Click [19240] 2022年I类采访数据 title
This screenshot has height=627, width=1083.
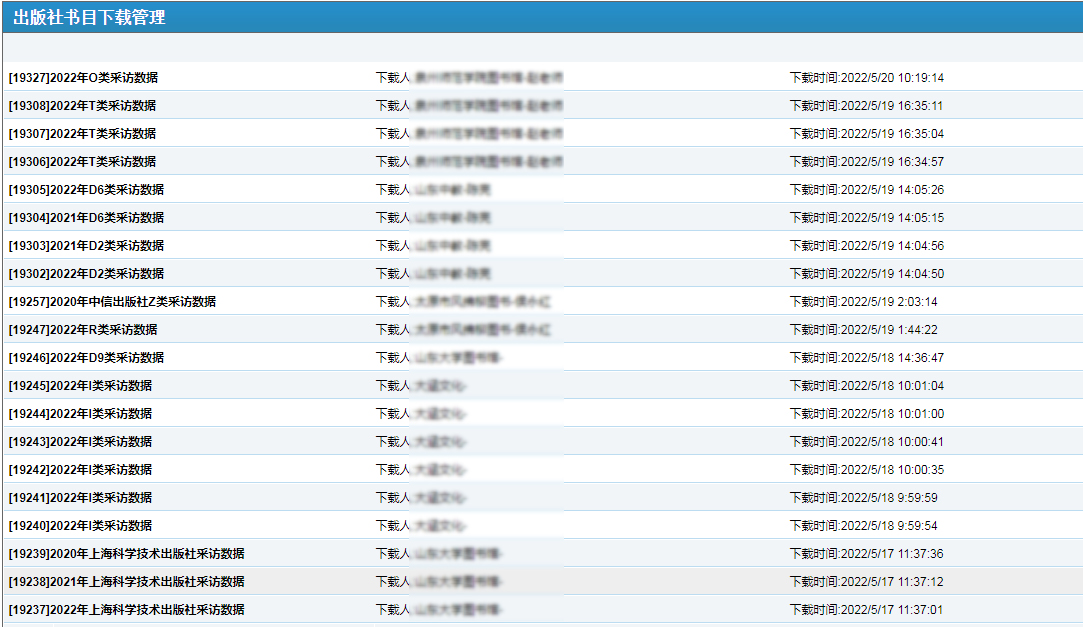[x=80, y=526]
